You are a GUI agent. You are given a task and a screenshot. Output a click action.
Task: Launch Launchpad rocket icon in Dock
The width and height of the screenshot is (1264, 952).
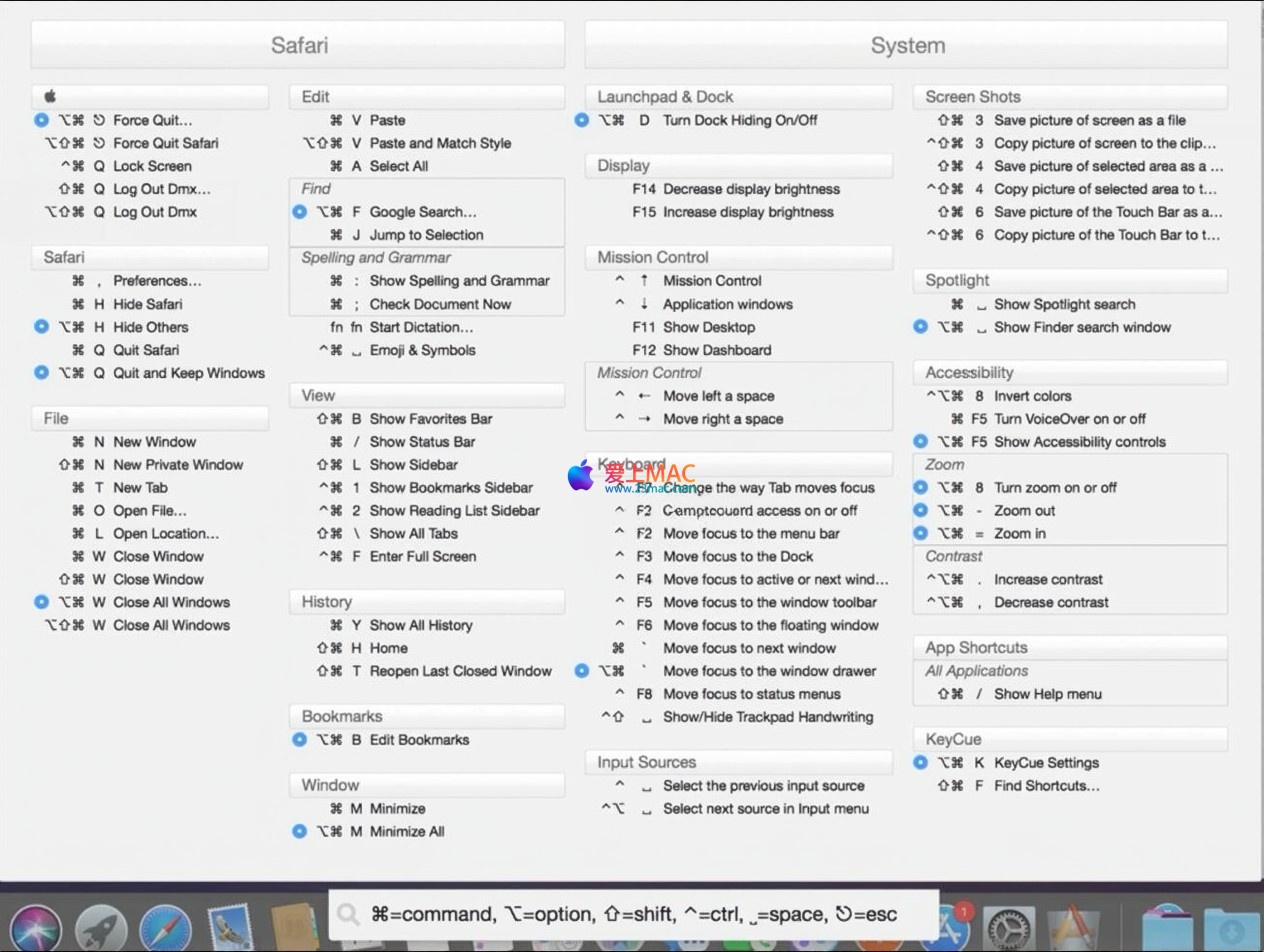101,927
